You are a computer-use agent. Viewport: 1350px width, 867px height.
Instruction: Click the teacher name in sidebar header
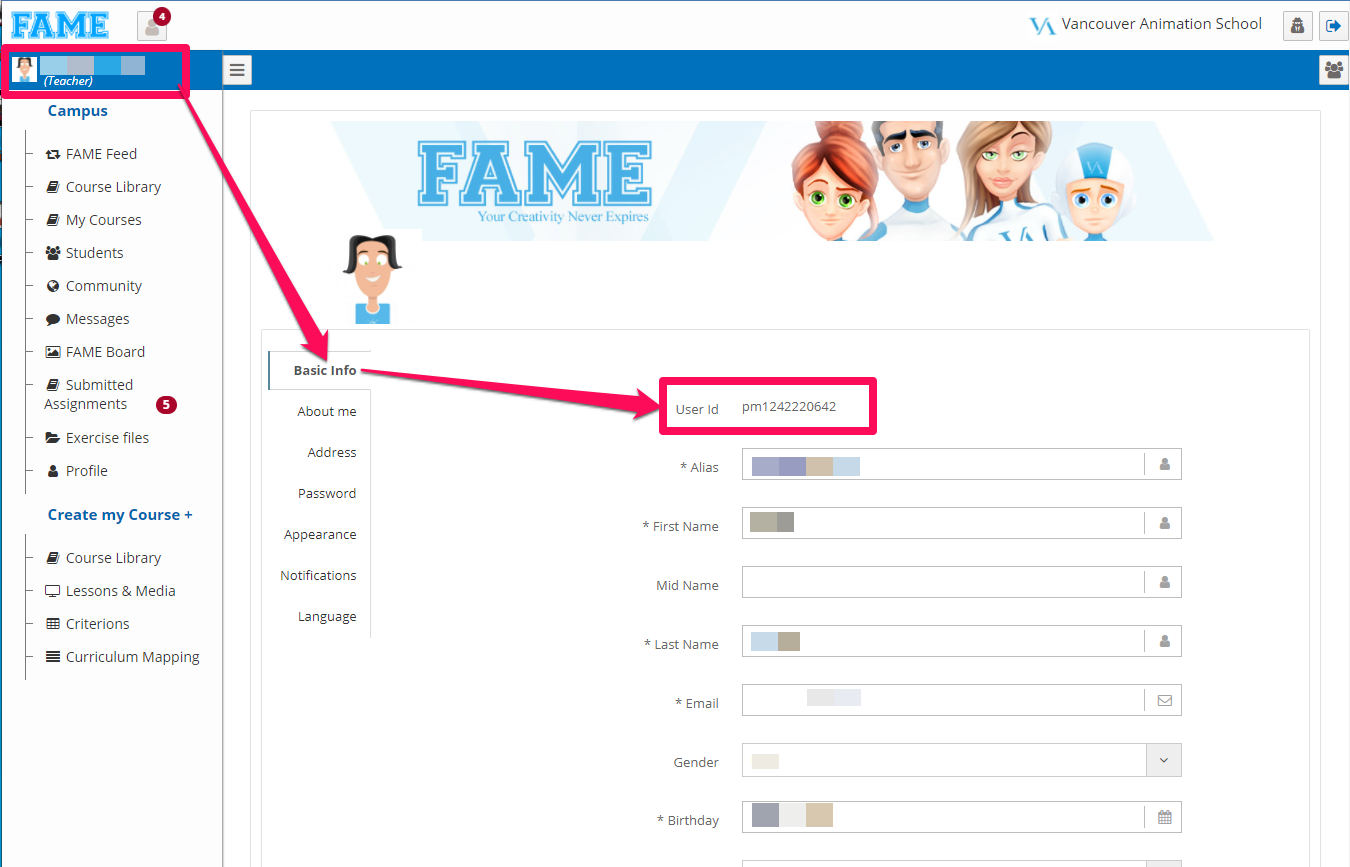92,66
